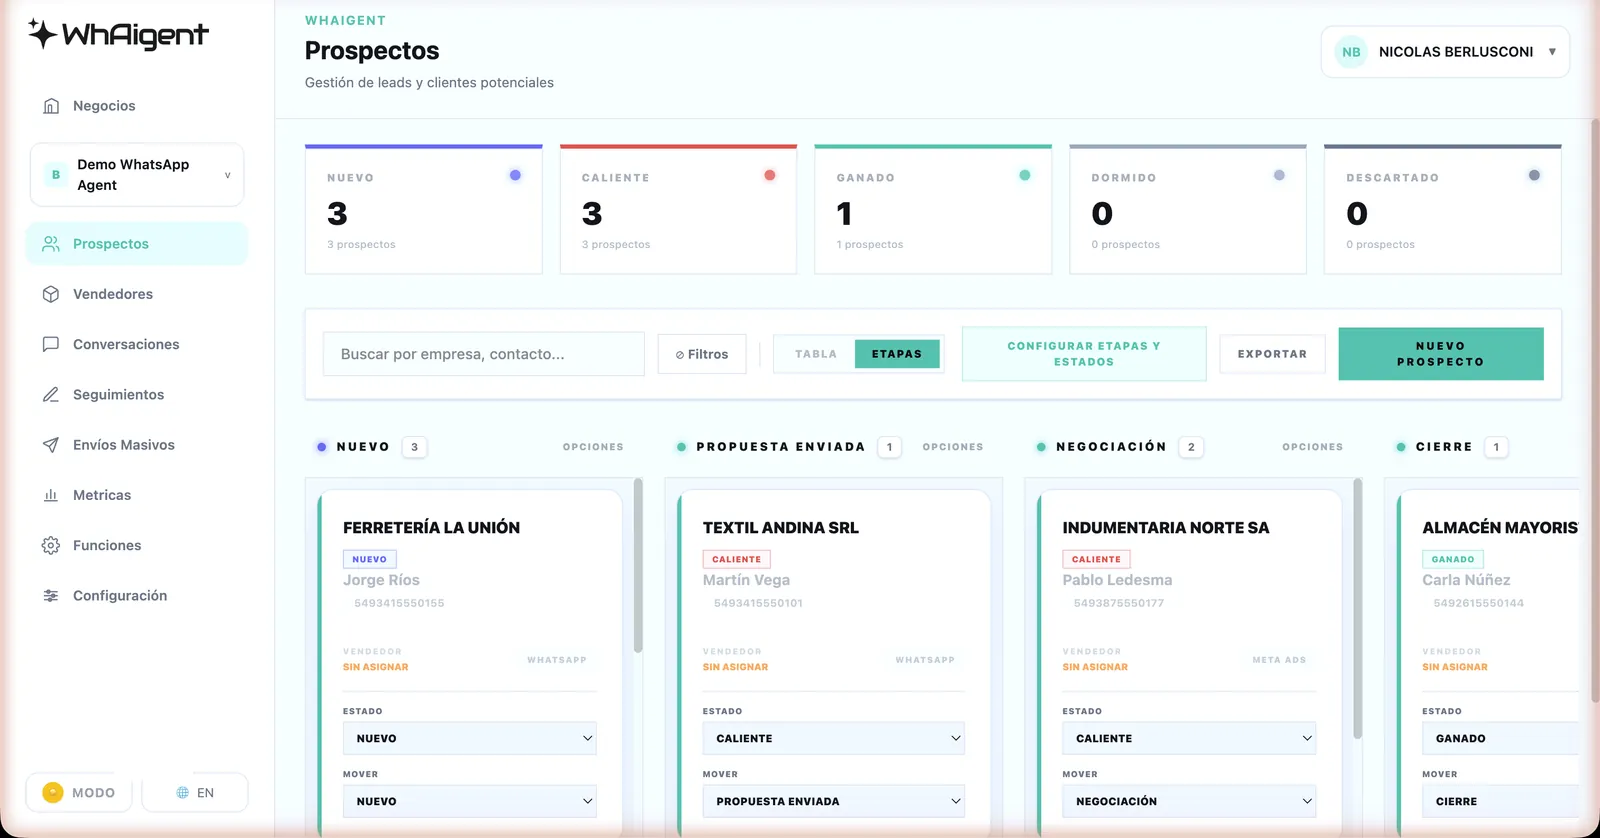Click the GANADO summary card
Screen dimensions: 1600x838
point(933,209)
